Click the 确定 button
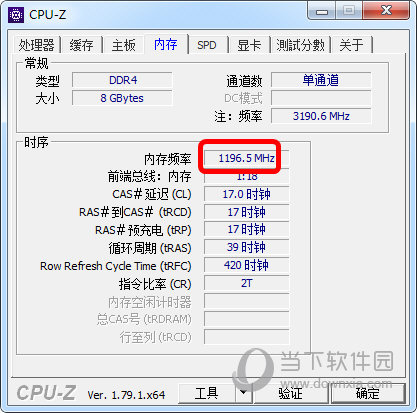The height and width of the screenshot is (413, 417). (367, 393)
